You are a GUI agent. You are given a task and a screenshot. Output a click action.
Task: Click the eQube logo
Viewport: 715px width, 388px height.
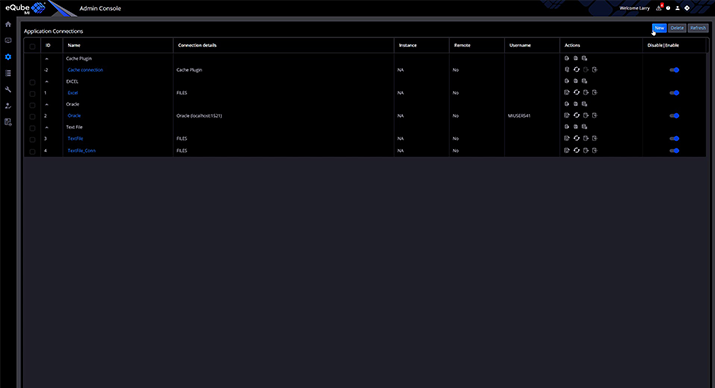click(25, 8)
